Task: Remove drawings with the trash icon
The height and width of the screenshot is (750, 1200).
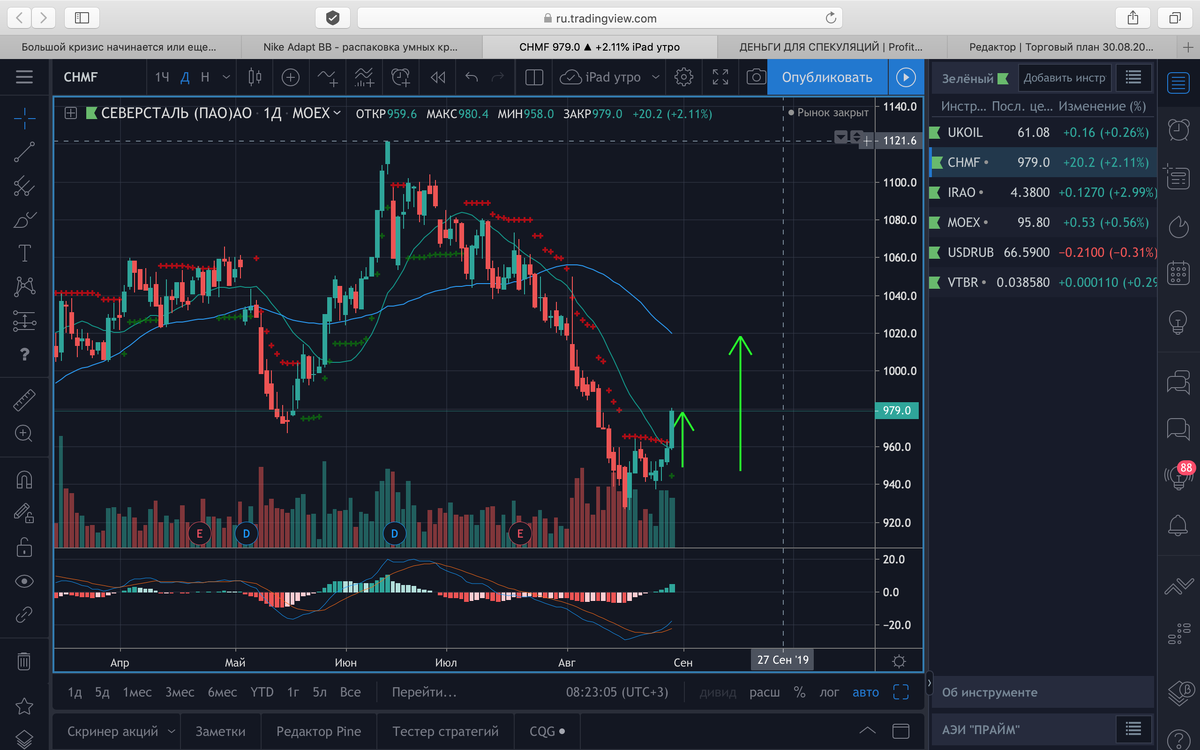Action: 25,660
